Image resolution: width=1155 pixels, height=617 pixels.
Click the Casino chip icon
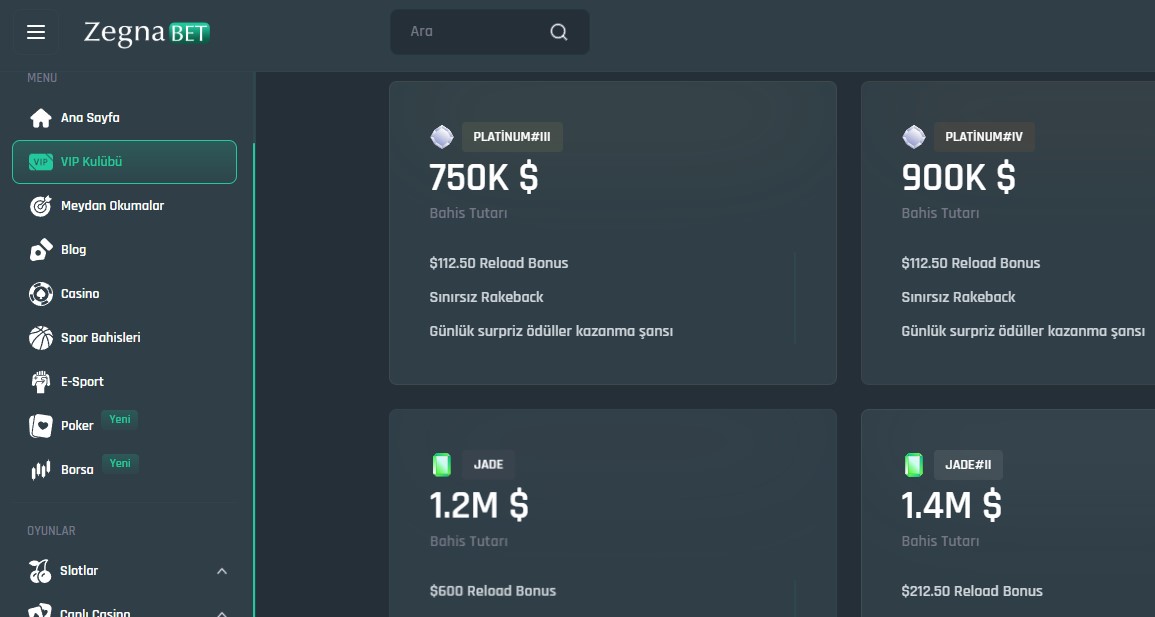coord(41,294)
